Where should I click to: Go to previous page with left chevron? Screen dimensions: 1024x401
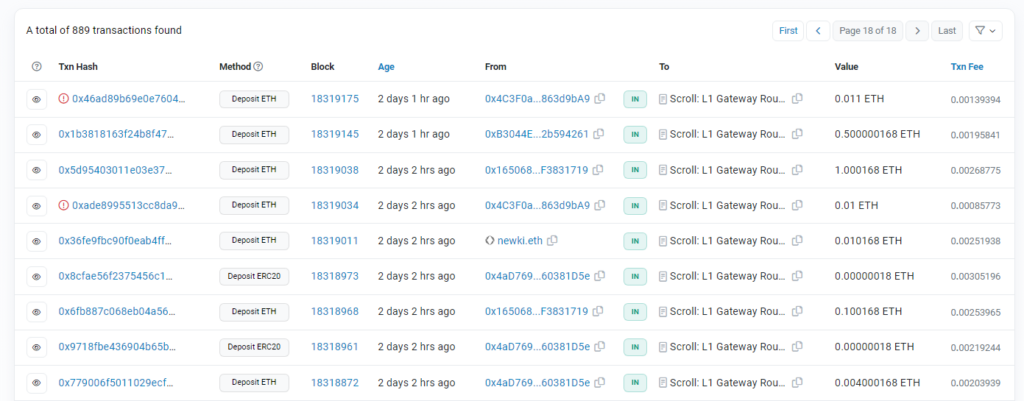tap(818, 31)
